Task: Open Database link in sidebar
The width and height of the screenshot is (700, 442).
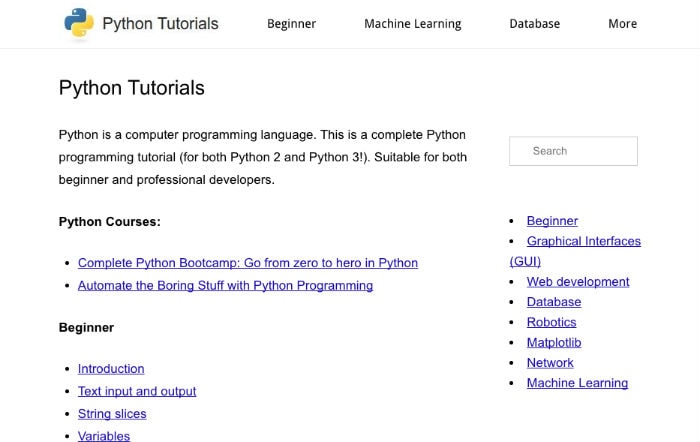Action: pos(554,302)
